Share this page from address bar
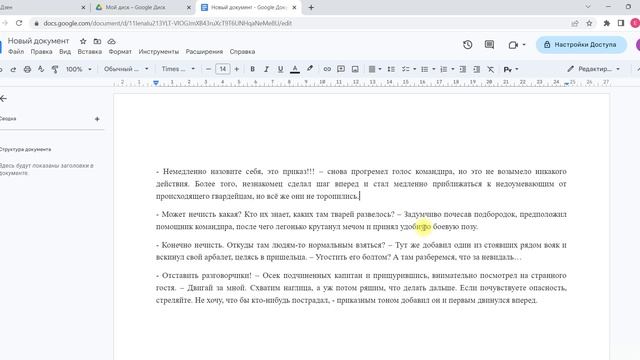 click(575, 23)
